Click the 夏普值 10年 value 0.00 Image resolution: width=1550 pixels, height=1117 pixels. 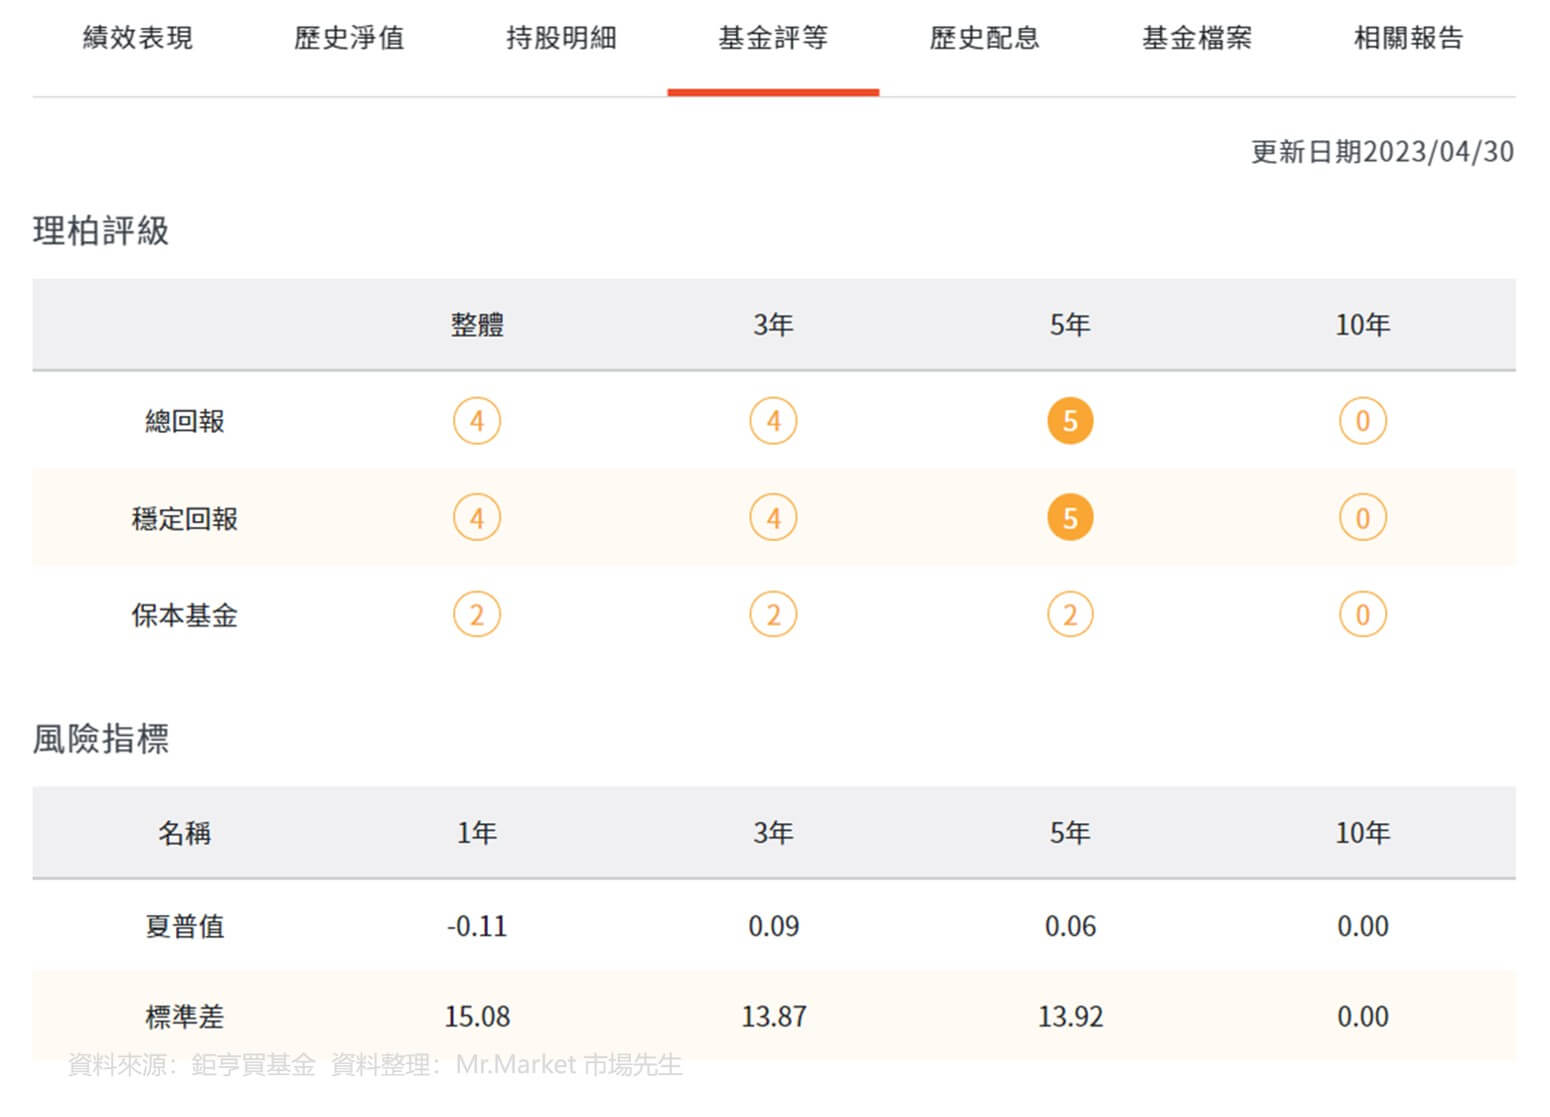coord(1363,926)
